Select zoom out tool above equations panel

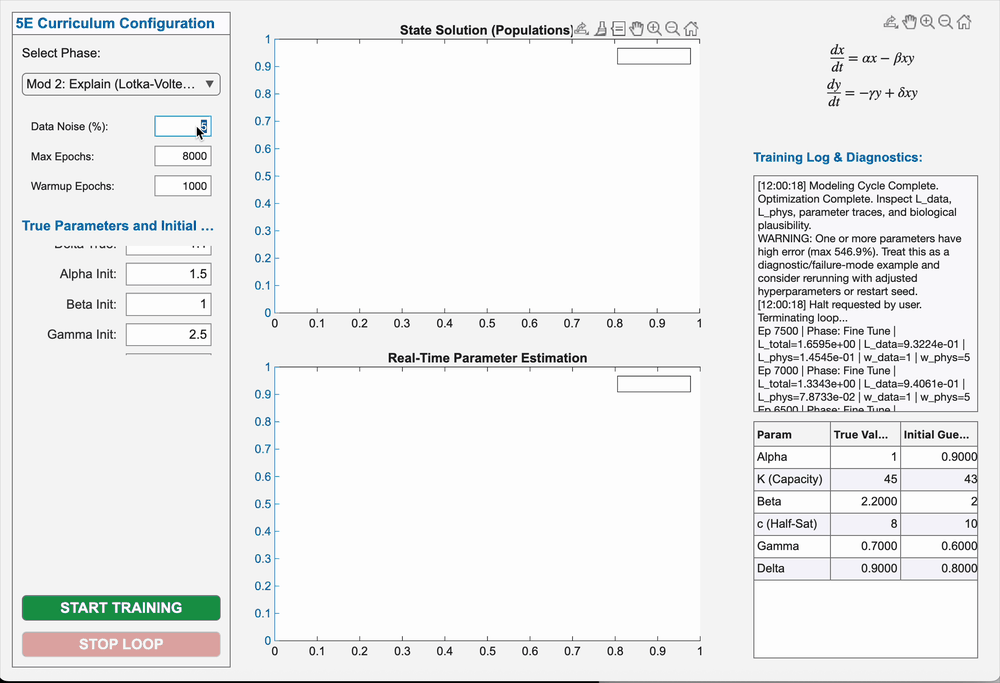(946, 22)
